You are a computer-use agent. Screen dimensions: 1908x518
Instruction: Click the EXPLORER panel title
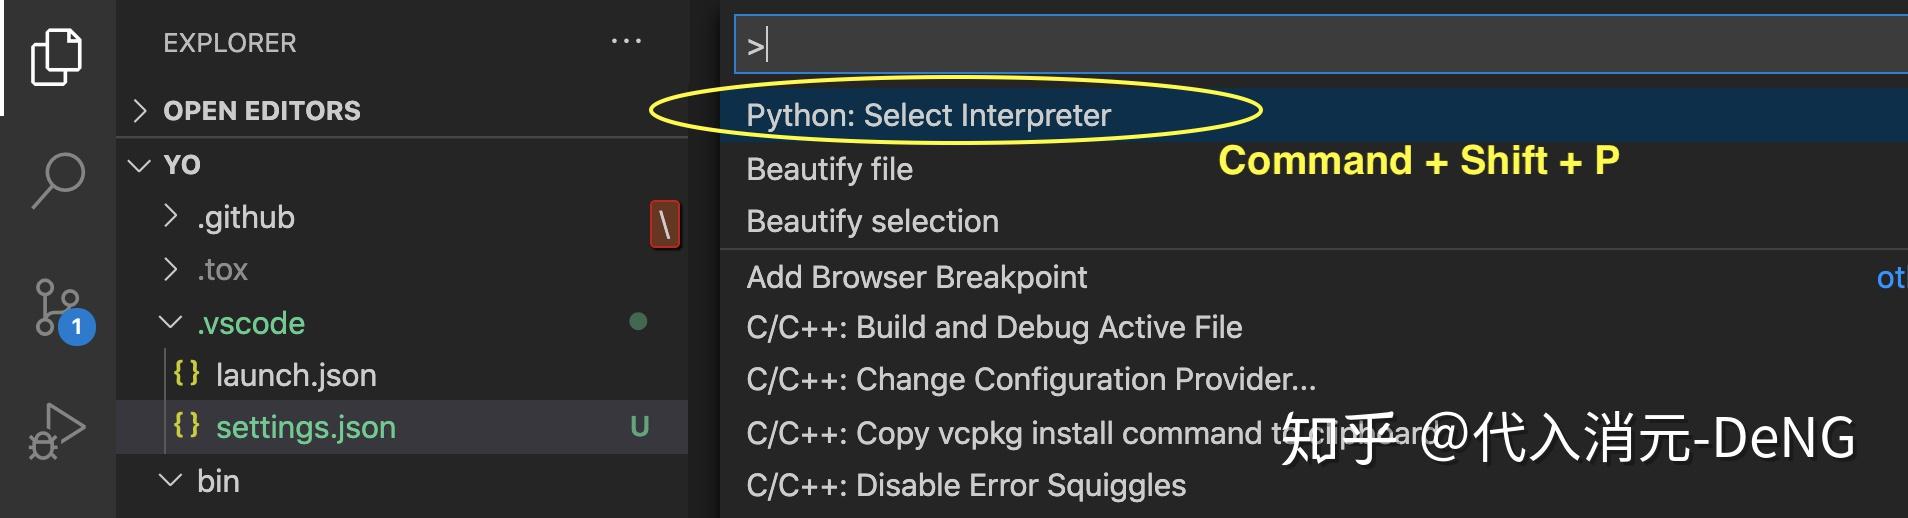tap(230, 43)
